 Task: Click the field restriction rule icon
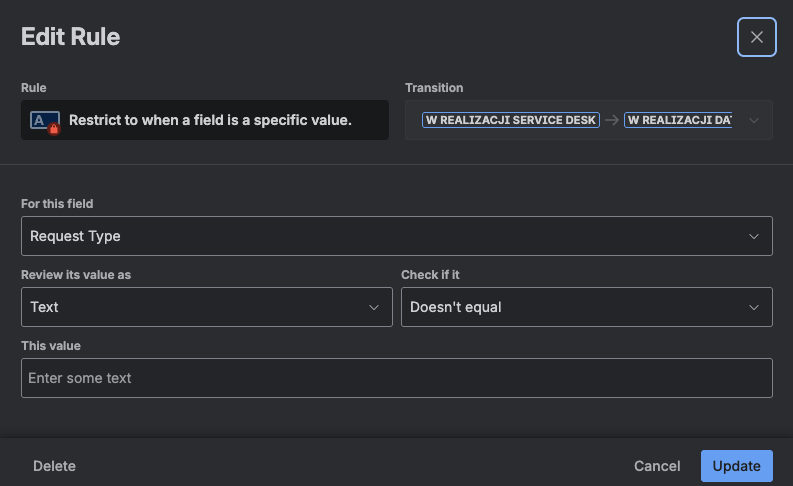[44, 121]
